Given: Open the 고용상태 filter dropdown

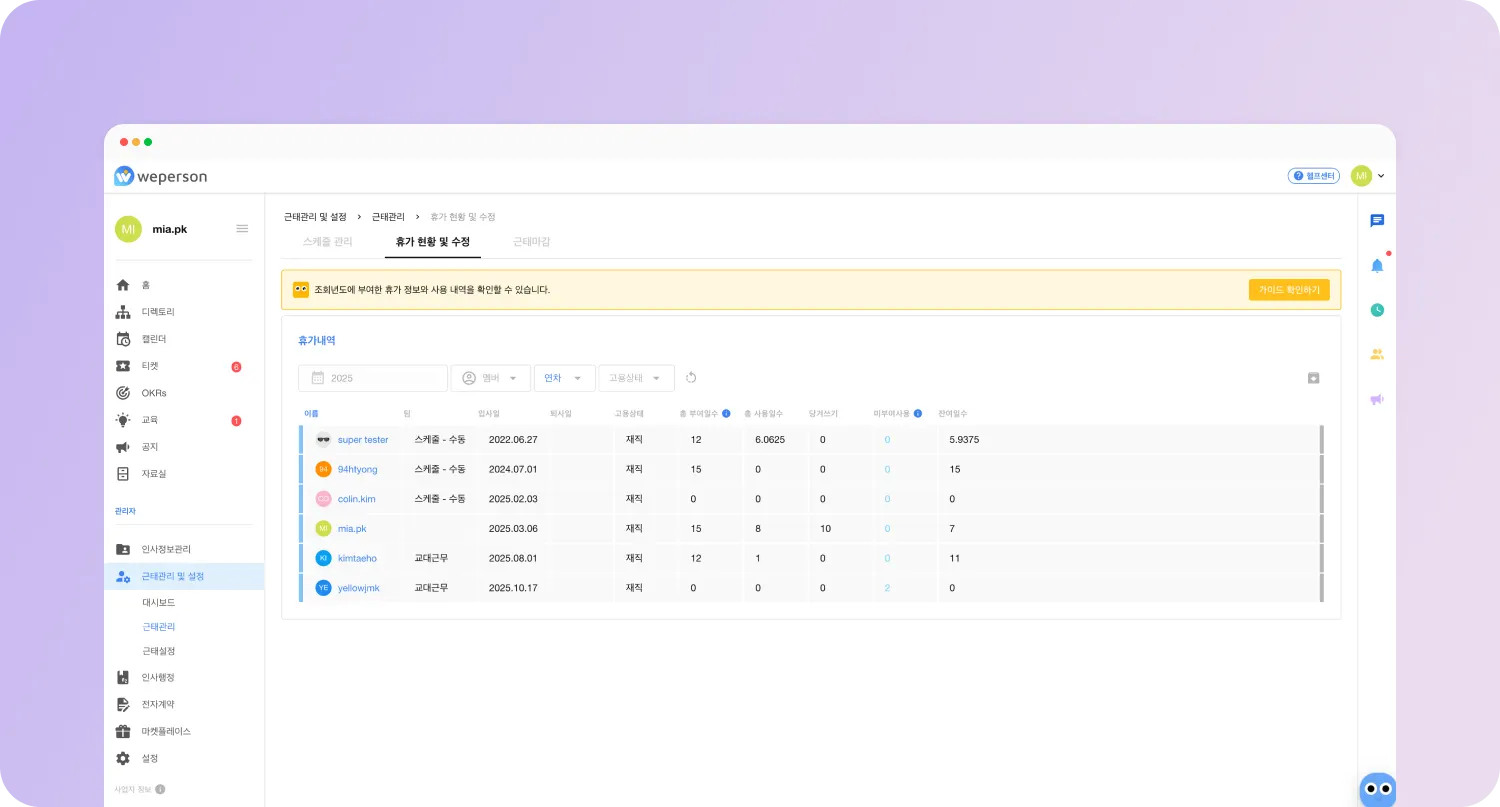Looking at the screenshot, I should 636,378.
